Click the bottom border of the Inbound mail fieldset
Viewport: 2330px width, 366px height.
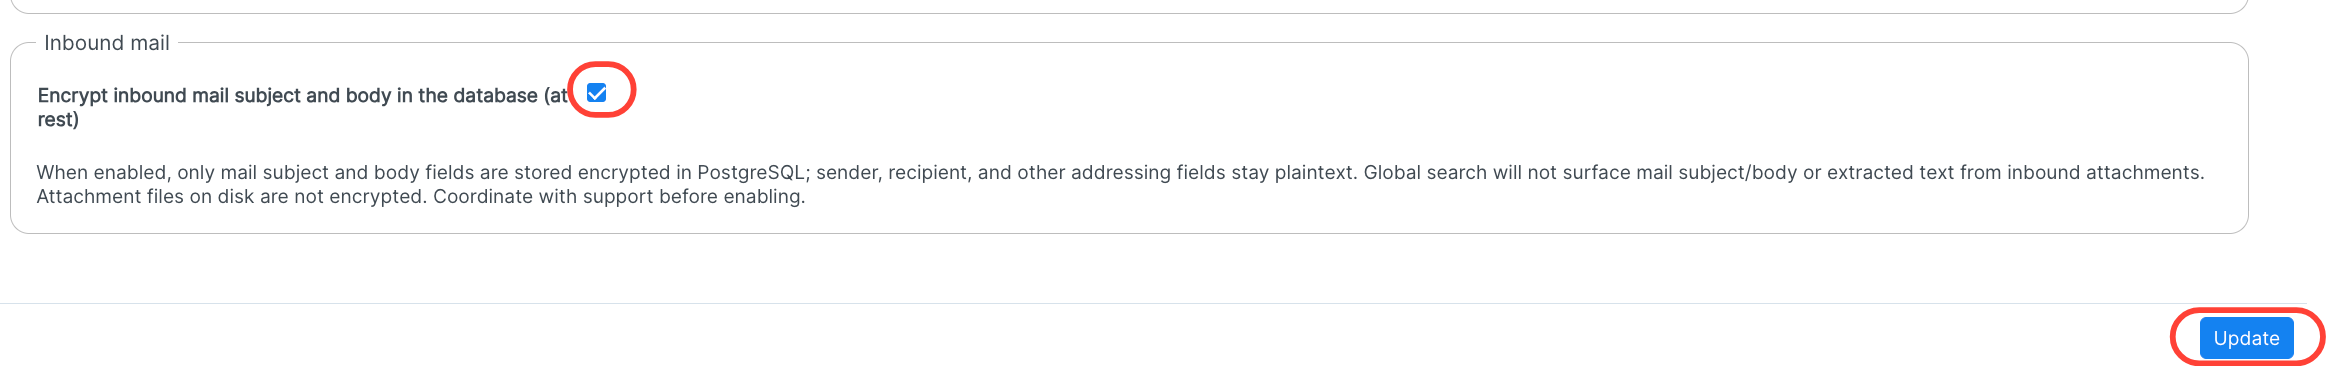click(x=1130, y=233)
